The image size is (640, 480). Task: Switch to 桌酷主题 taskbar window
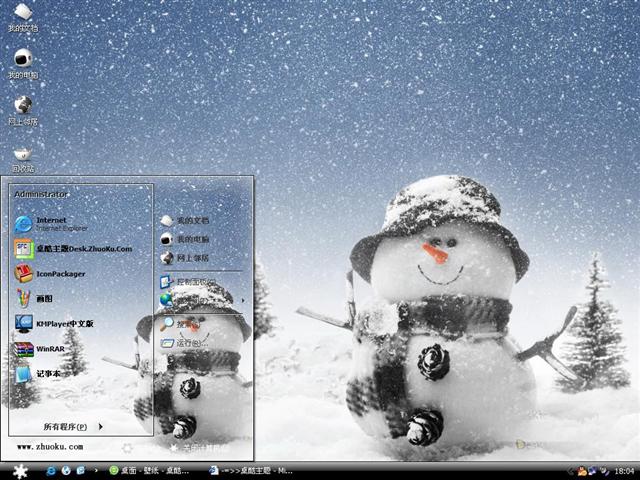coord(251,471)
